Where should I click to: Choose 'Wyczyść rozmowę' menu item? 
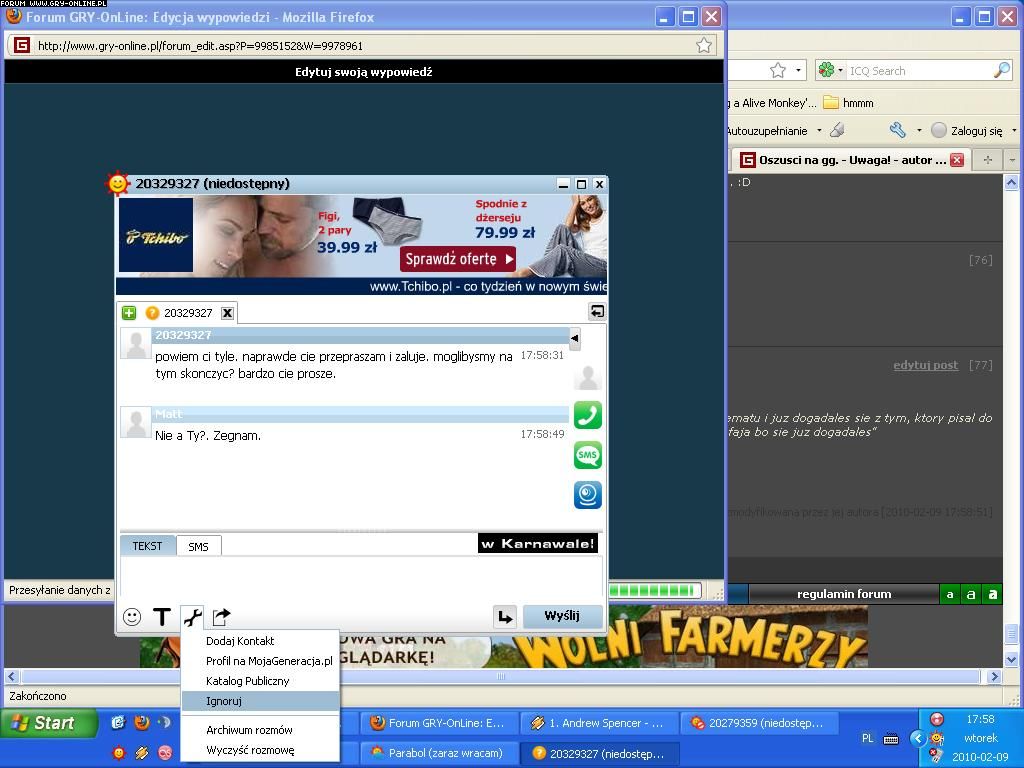point(260,750)
